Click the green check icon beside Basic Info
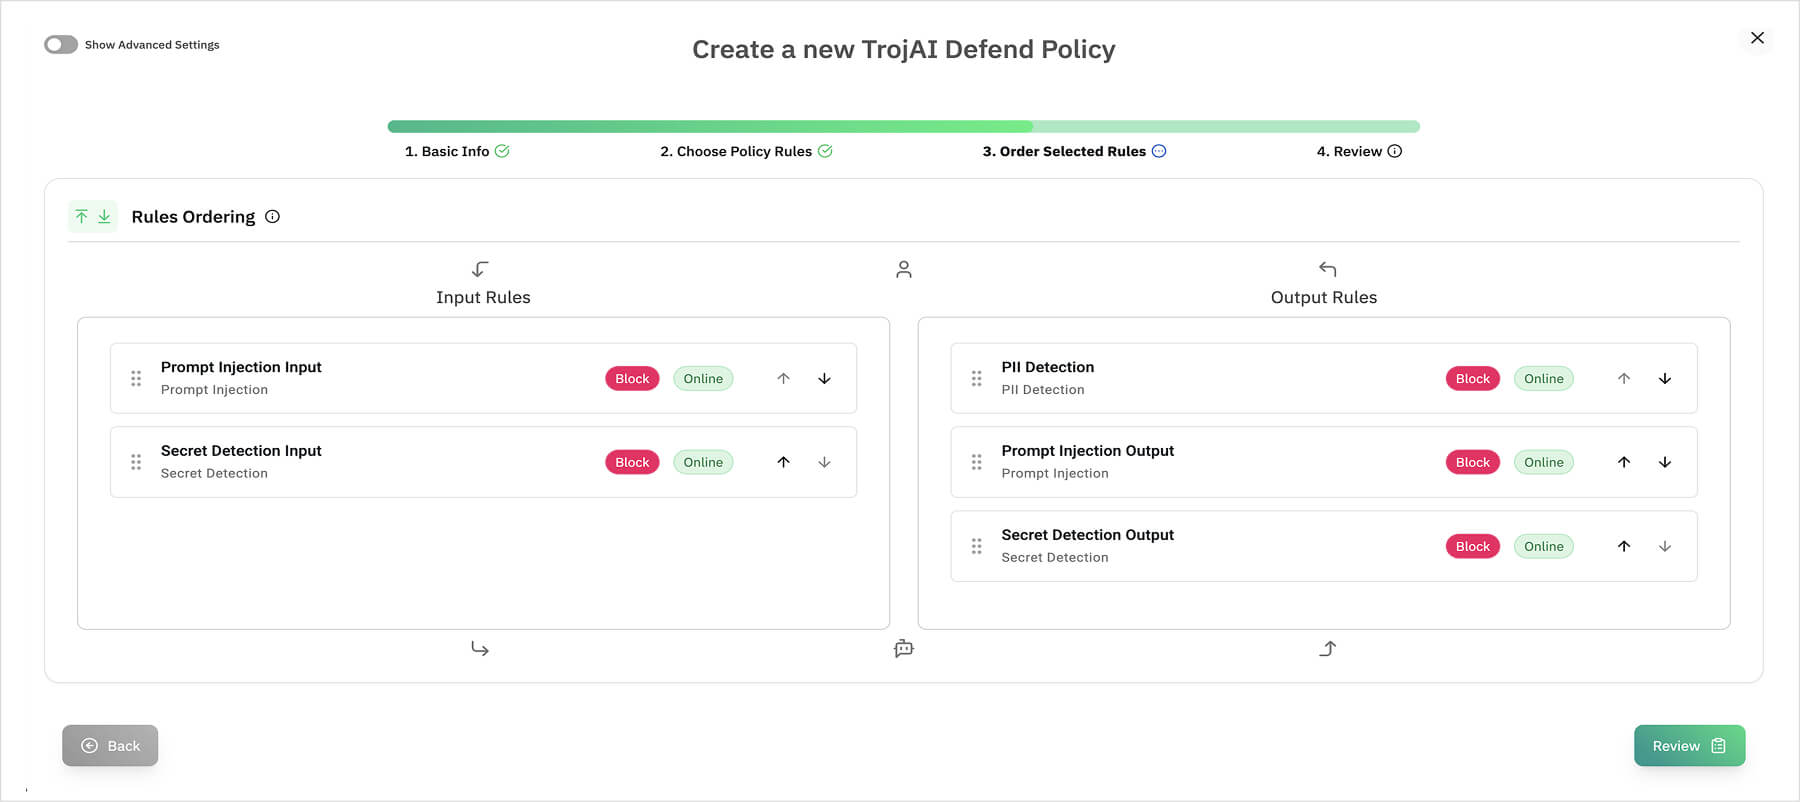Viewport: 1800px width, 802px height. (502, 151)
